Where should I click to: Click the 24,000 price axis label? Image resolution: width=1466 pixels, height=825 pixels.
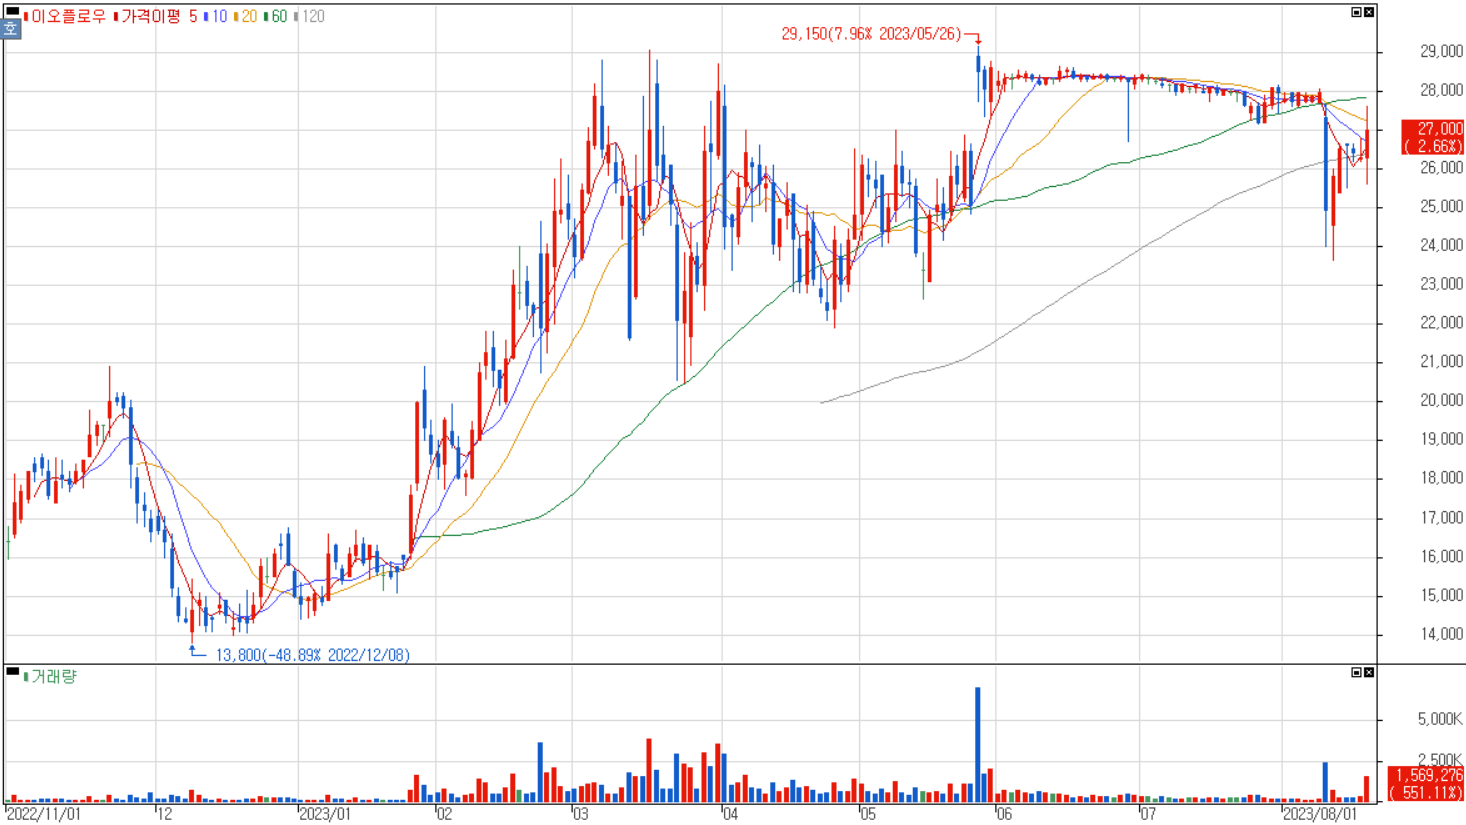(1441, 245)
